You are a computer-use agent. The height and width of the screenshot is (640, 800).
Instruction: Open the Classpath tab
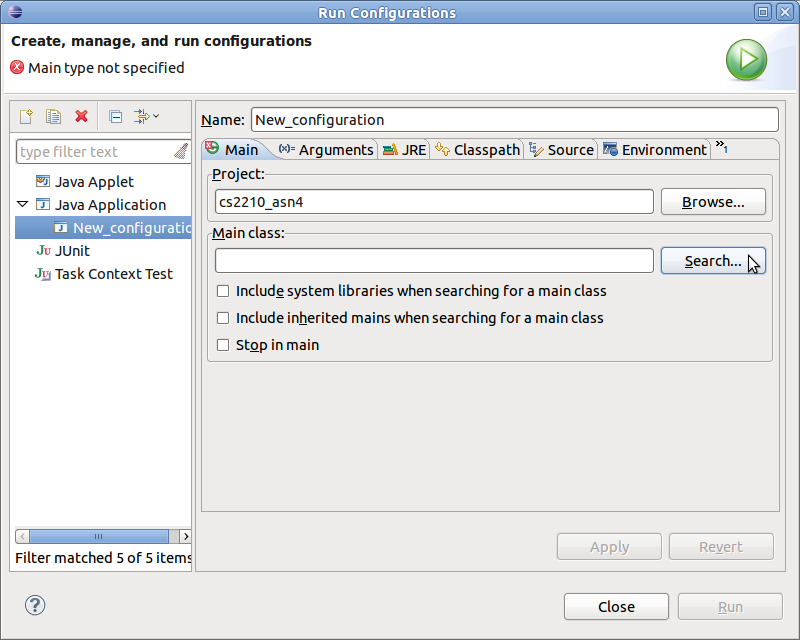478,150
